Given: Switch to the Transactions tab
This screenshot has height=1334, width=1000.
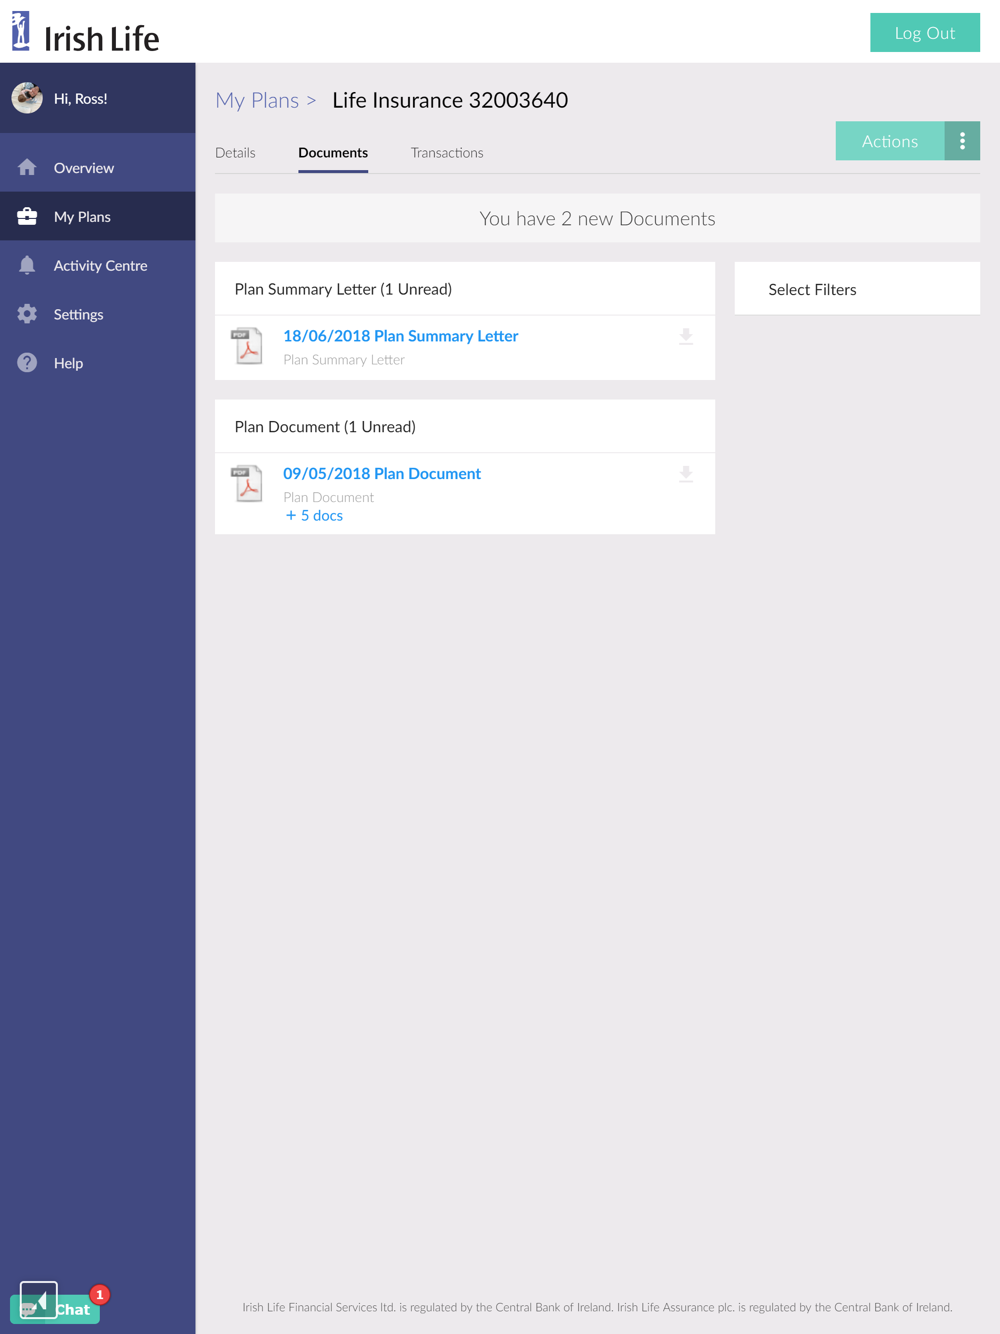Looking at the screenshot, I should click(x=447, y=153).
